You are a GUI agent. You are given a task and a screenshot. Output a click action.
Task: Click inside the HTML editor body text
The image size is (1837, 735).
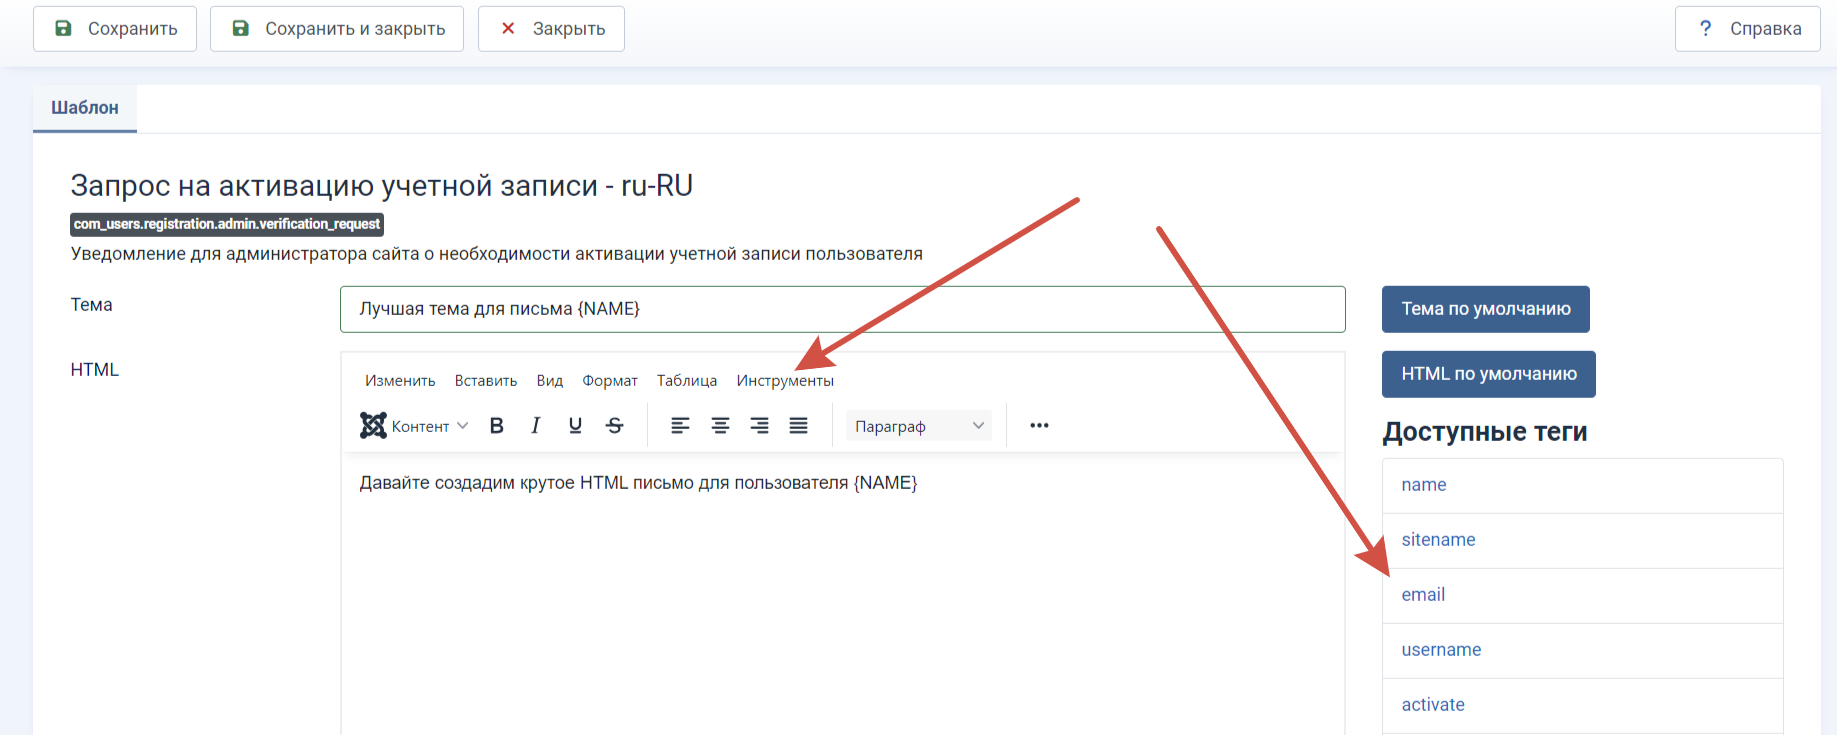[x=638, y=483]
